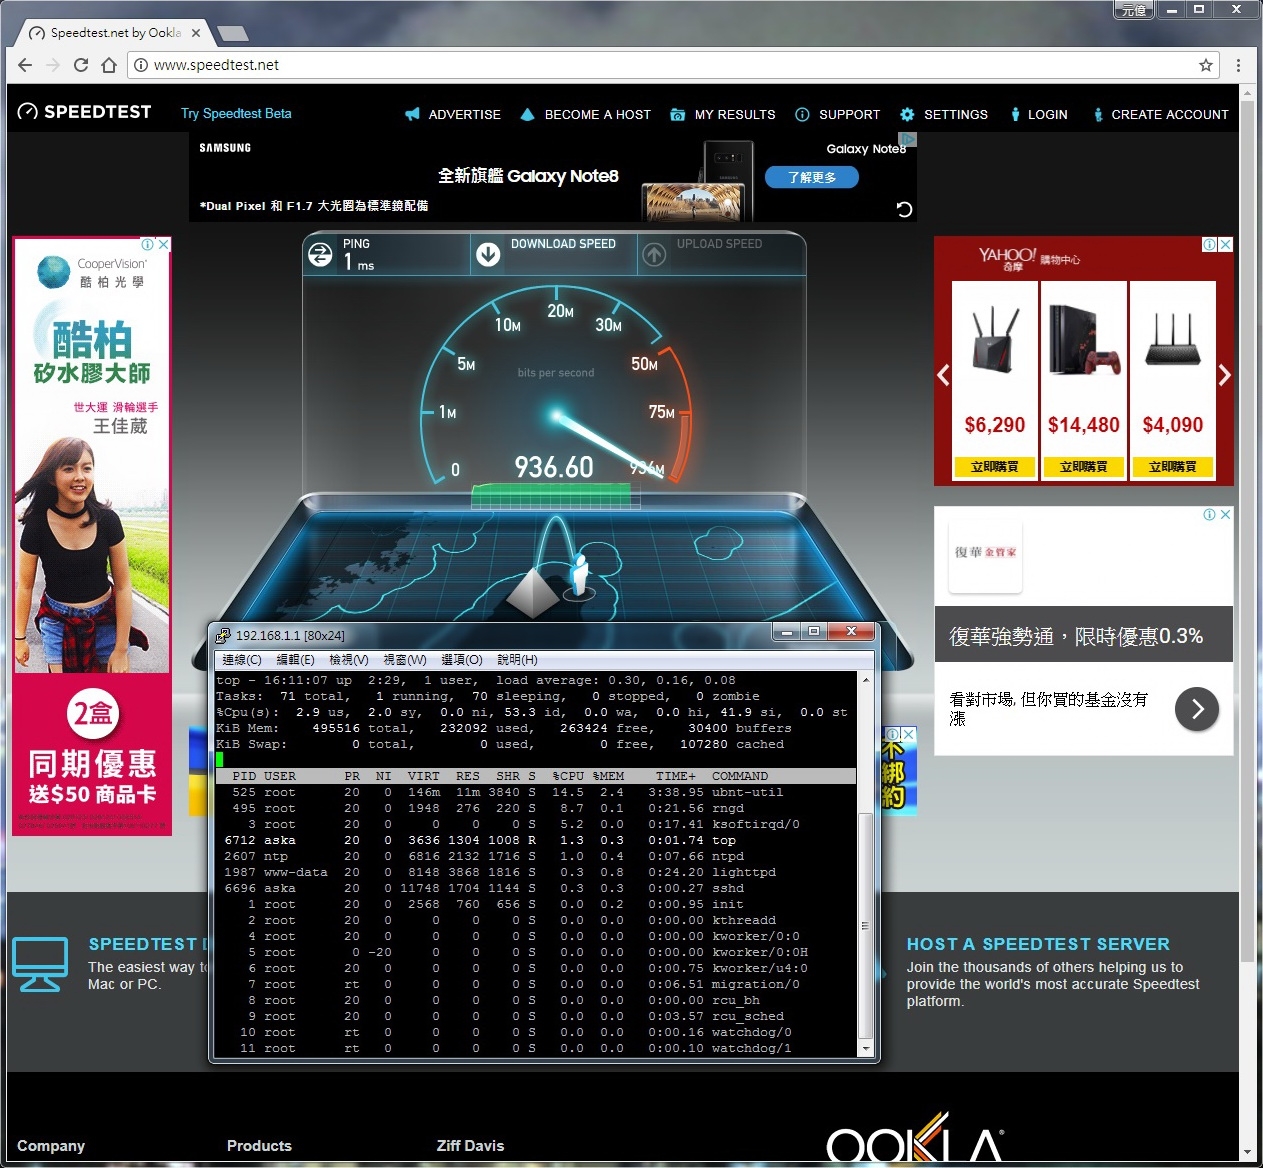Click the Chrome back arrow
The width and height of the screenshot is (1263, 1168).
25,65
